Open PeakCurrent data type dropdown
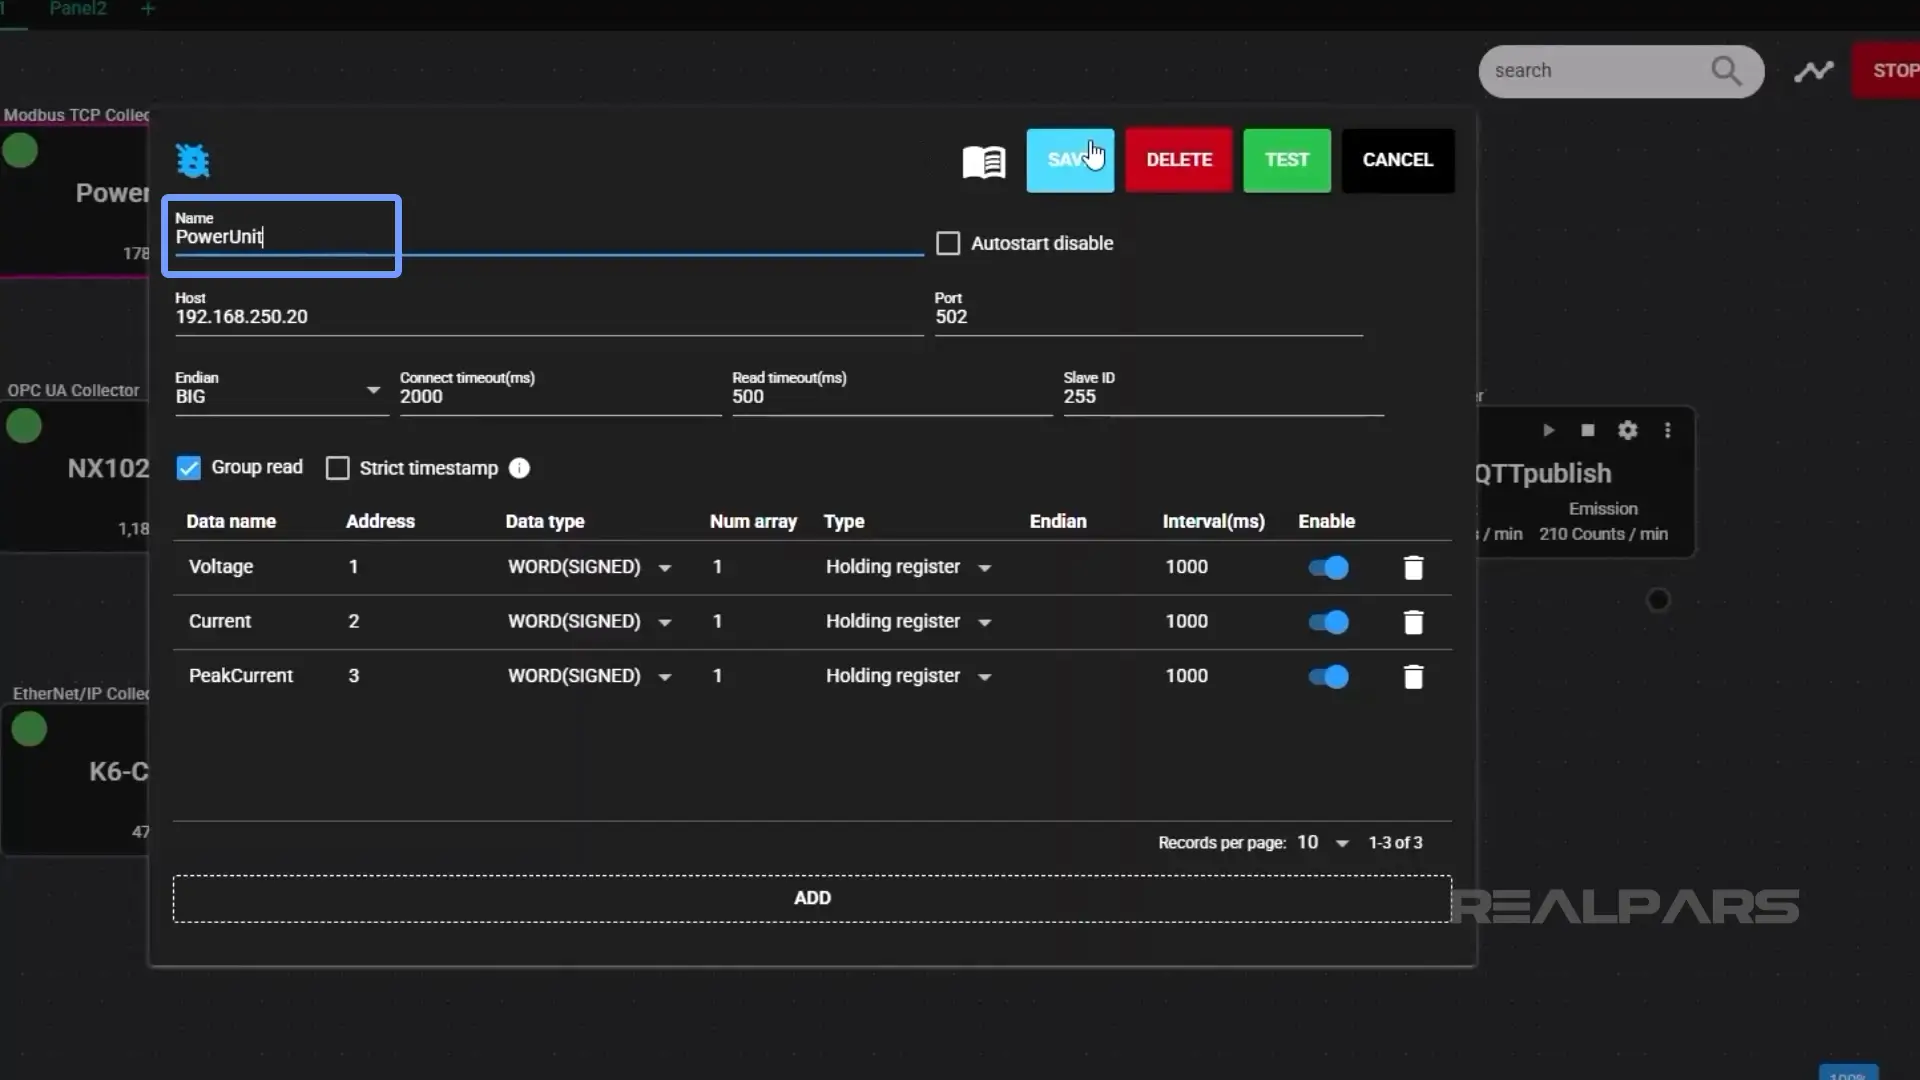This screenshot has width=1920, height=1080. pyautogui.click(x=590, y=677)
